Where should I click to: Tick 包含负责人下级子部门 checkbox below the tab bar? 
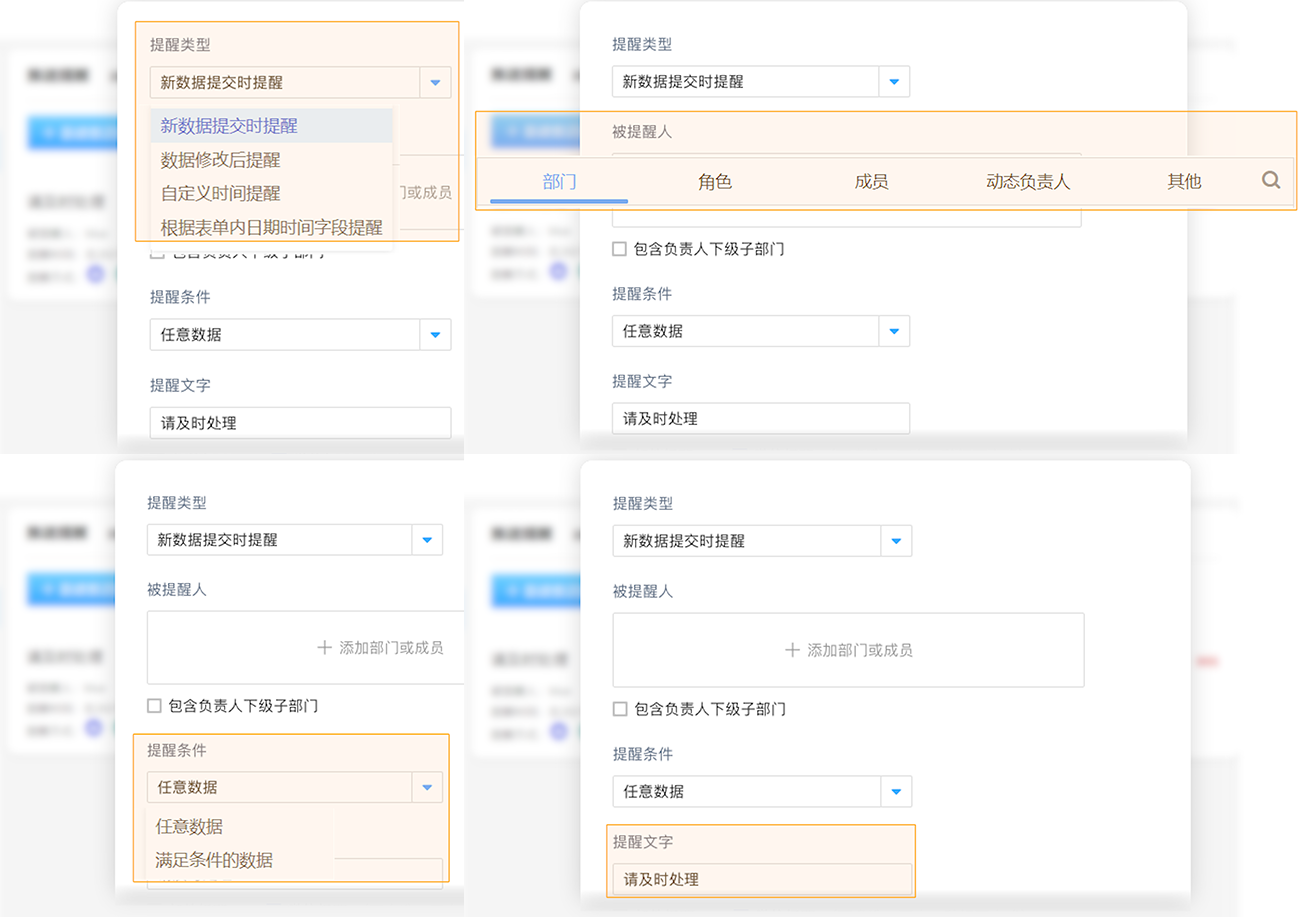[620, 249]
